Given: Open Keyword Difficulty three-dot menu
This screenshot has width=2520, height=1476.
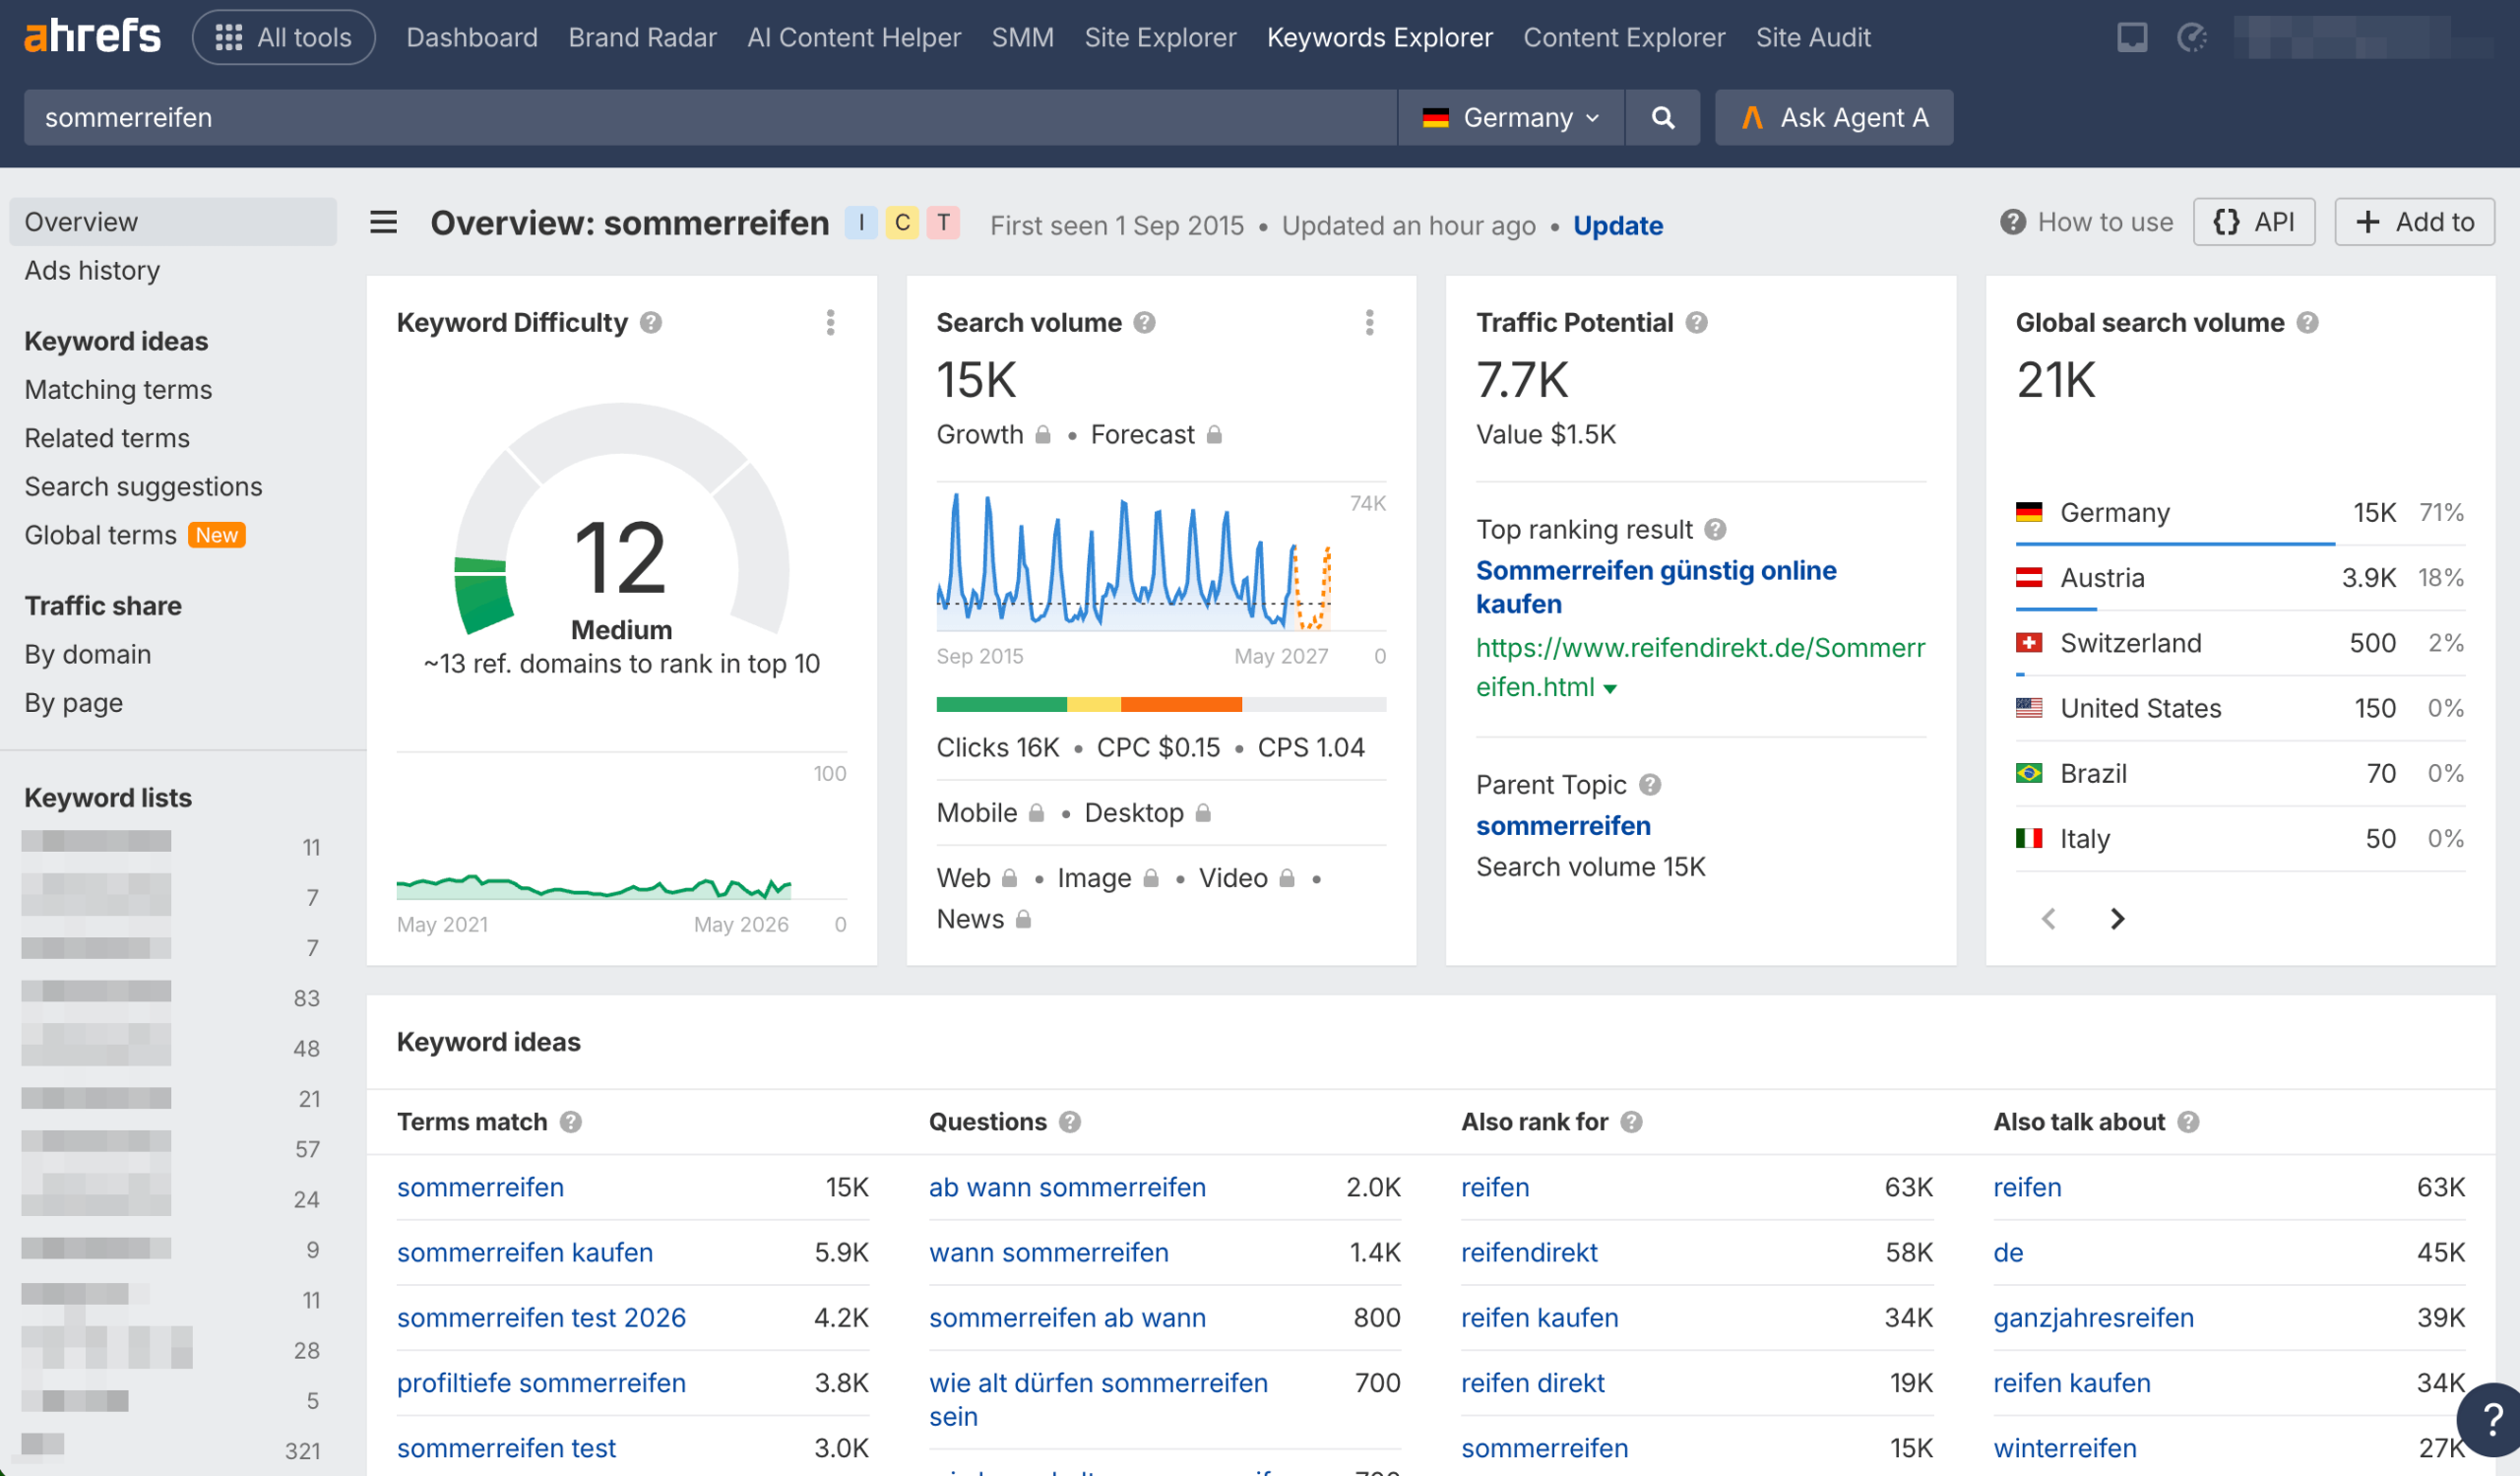Looking at the screenshot, I should pyautogui.click(x=830, y=322).
